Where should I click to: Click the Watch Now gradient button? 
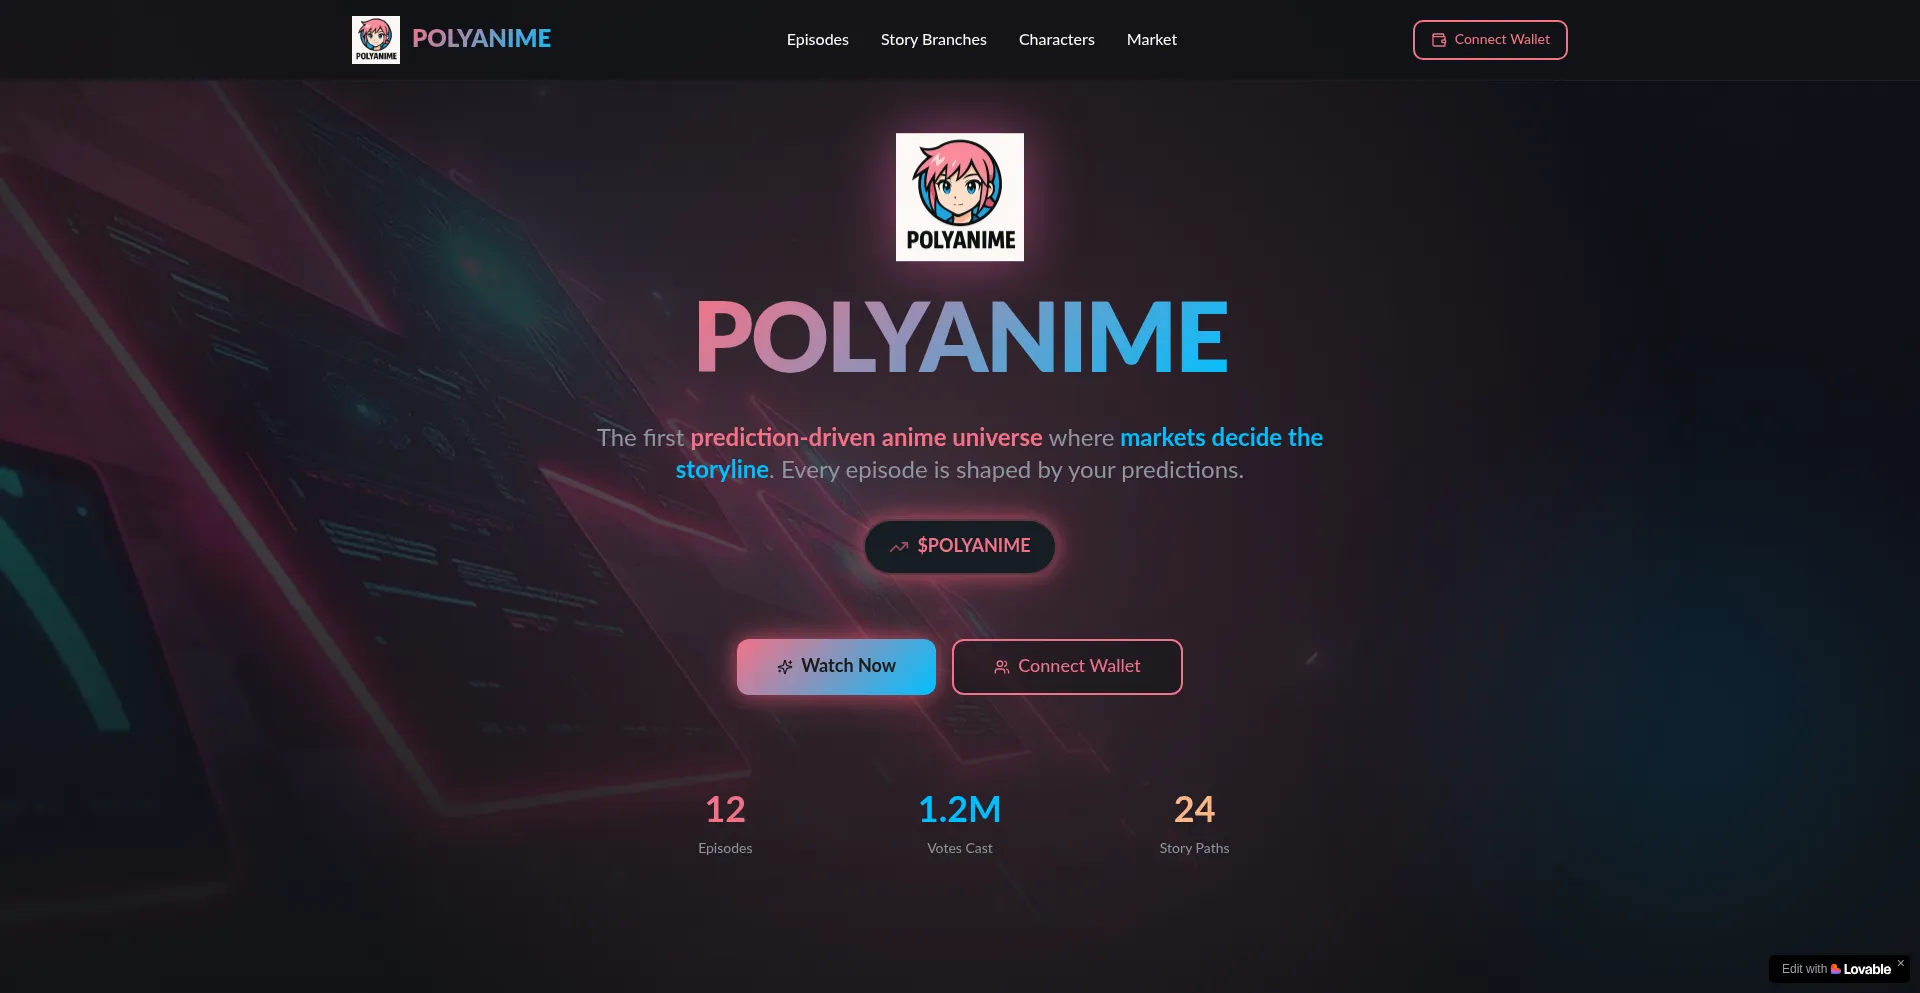click(836, 667)
